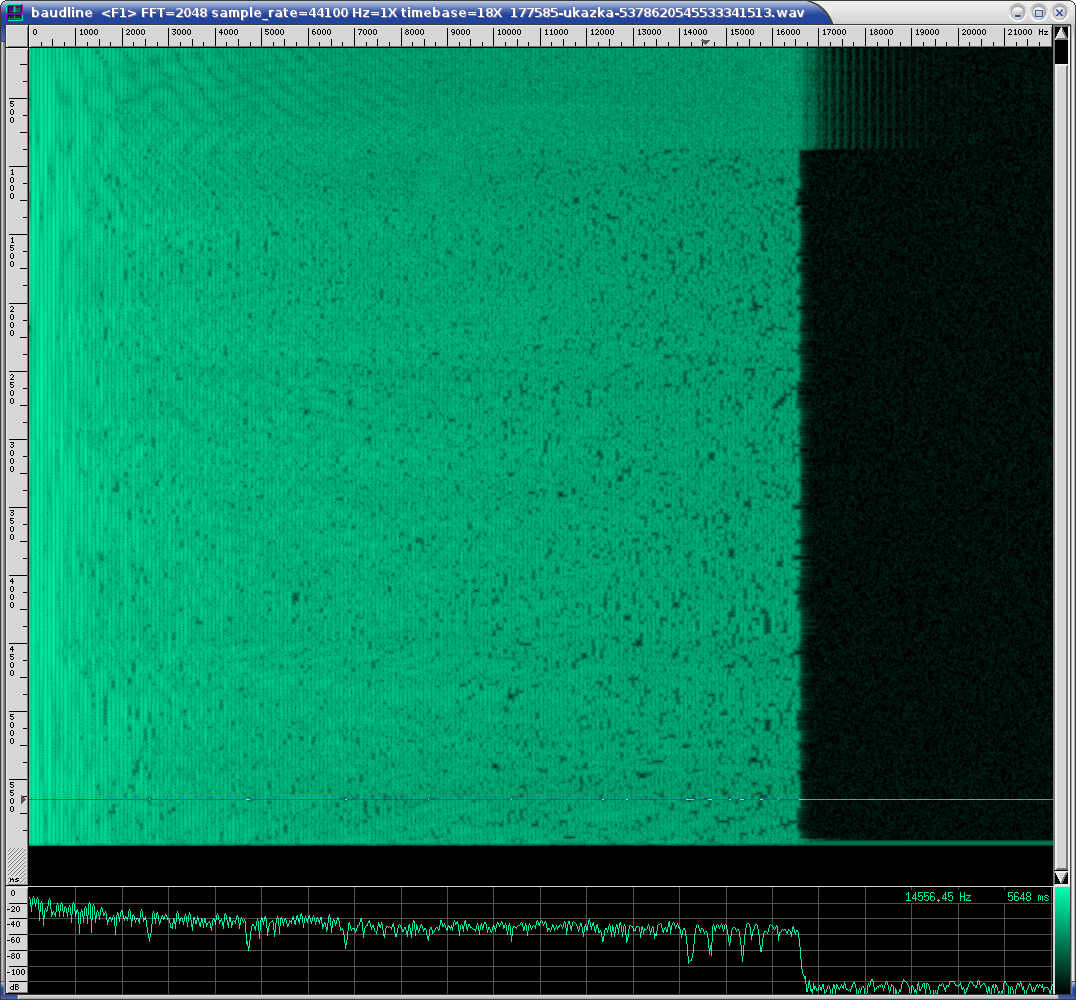This screenshot has height=1000, width=1076.
Task: Click the hatched box above the ms label
Action: coord(16,861)
